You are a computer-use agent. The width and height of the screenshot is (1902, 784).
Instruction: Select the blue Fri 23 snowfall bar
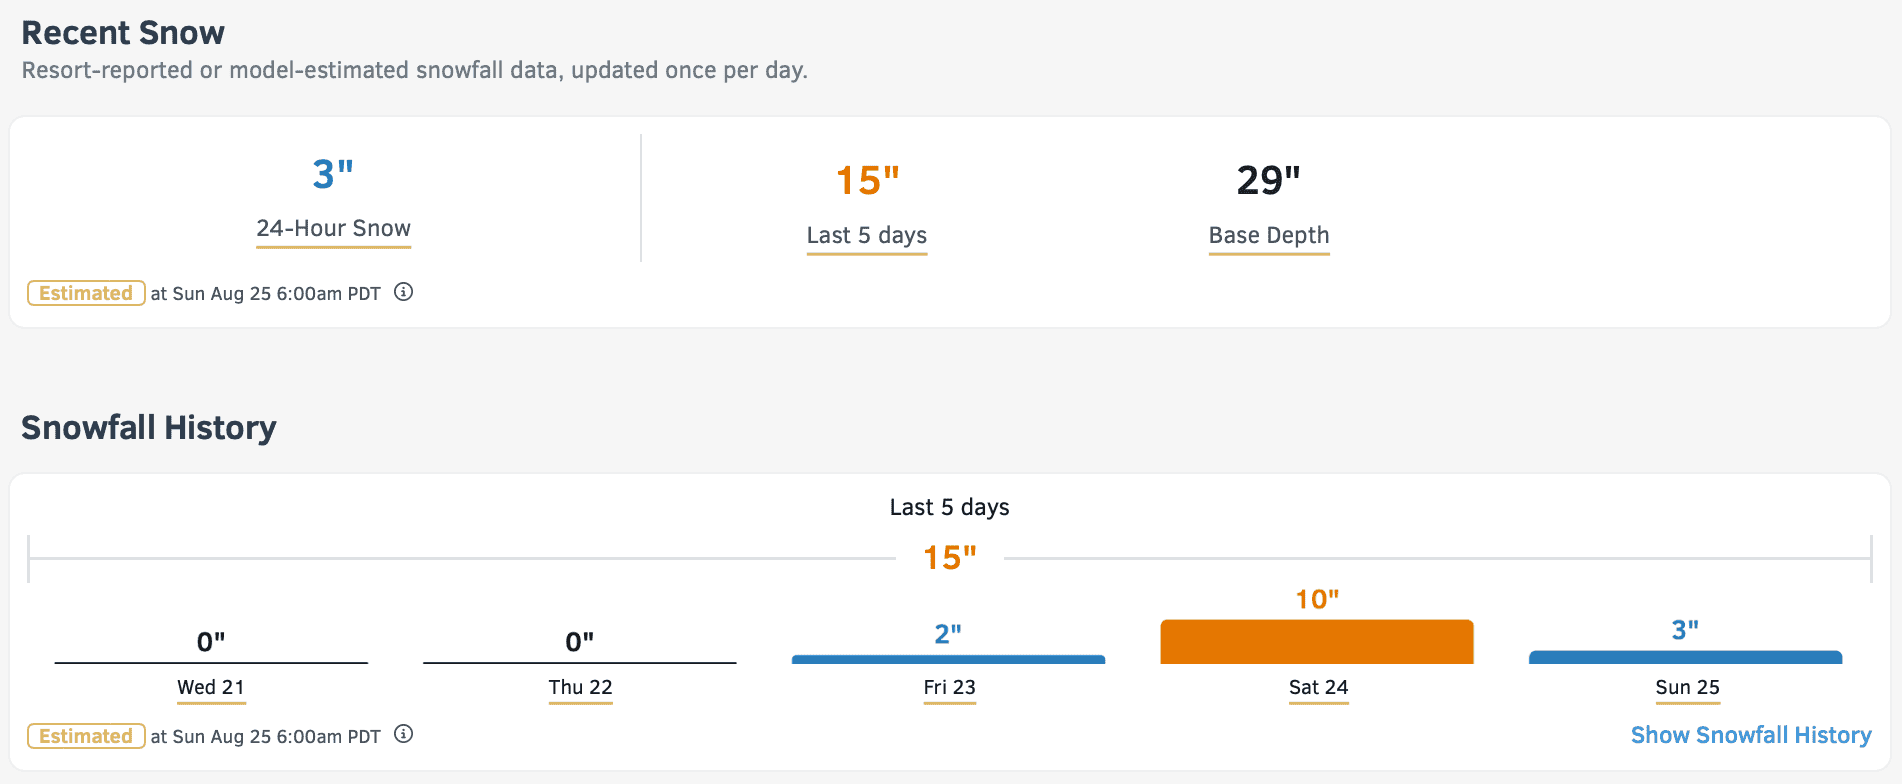[948, 660]
